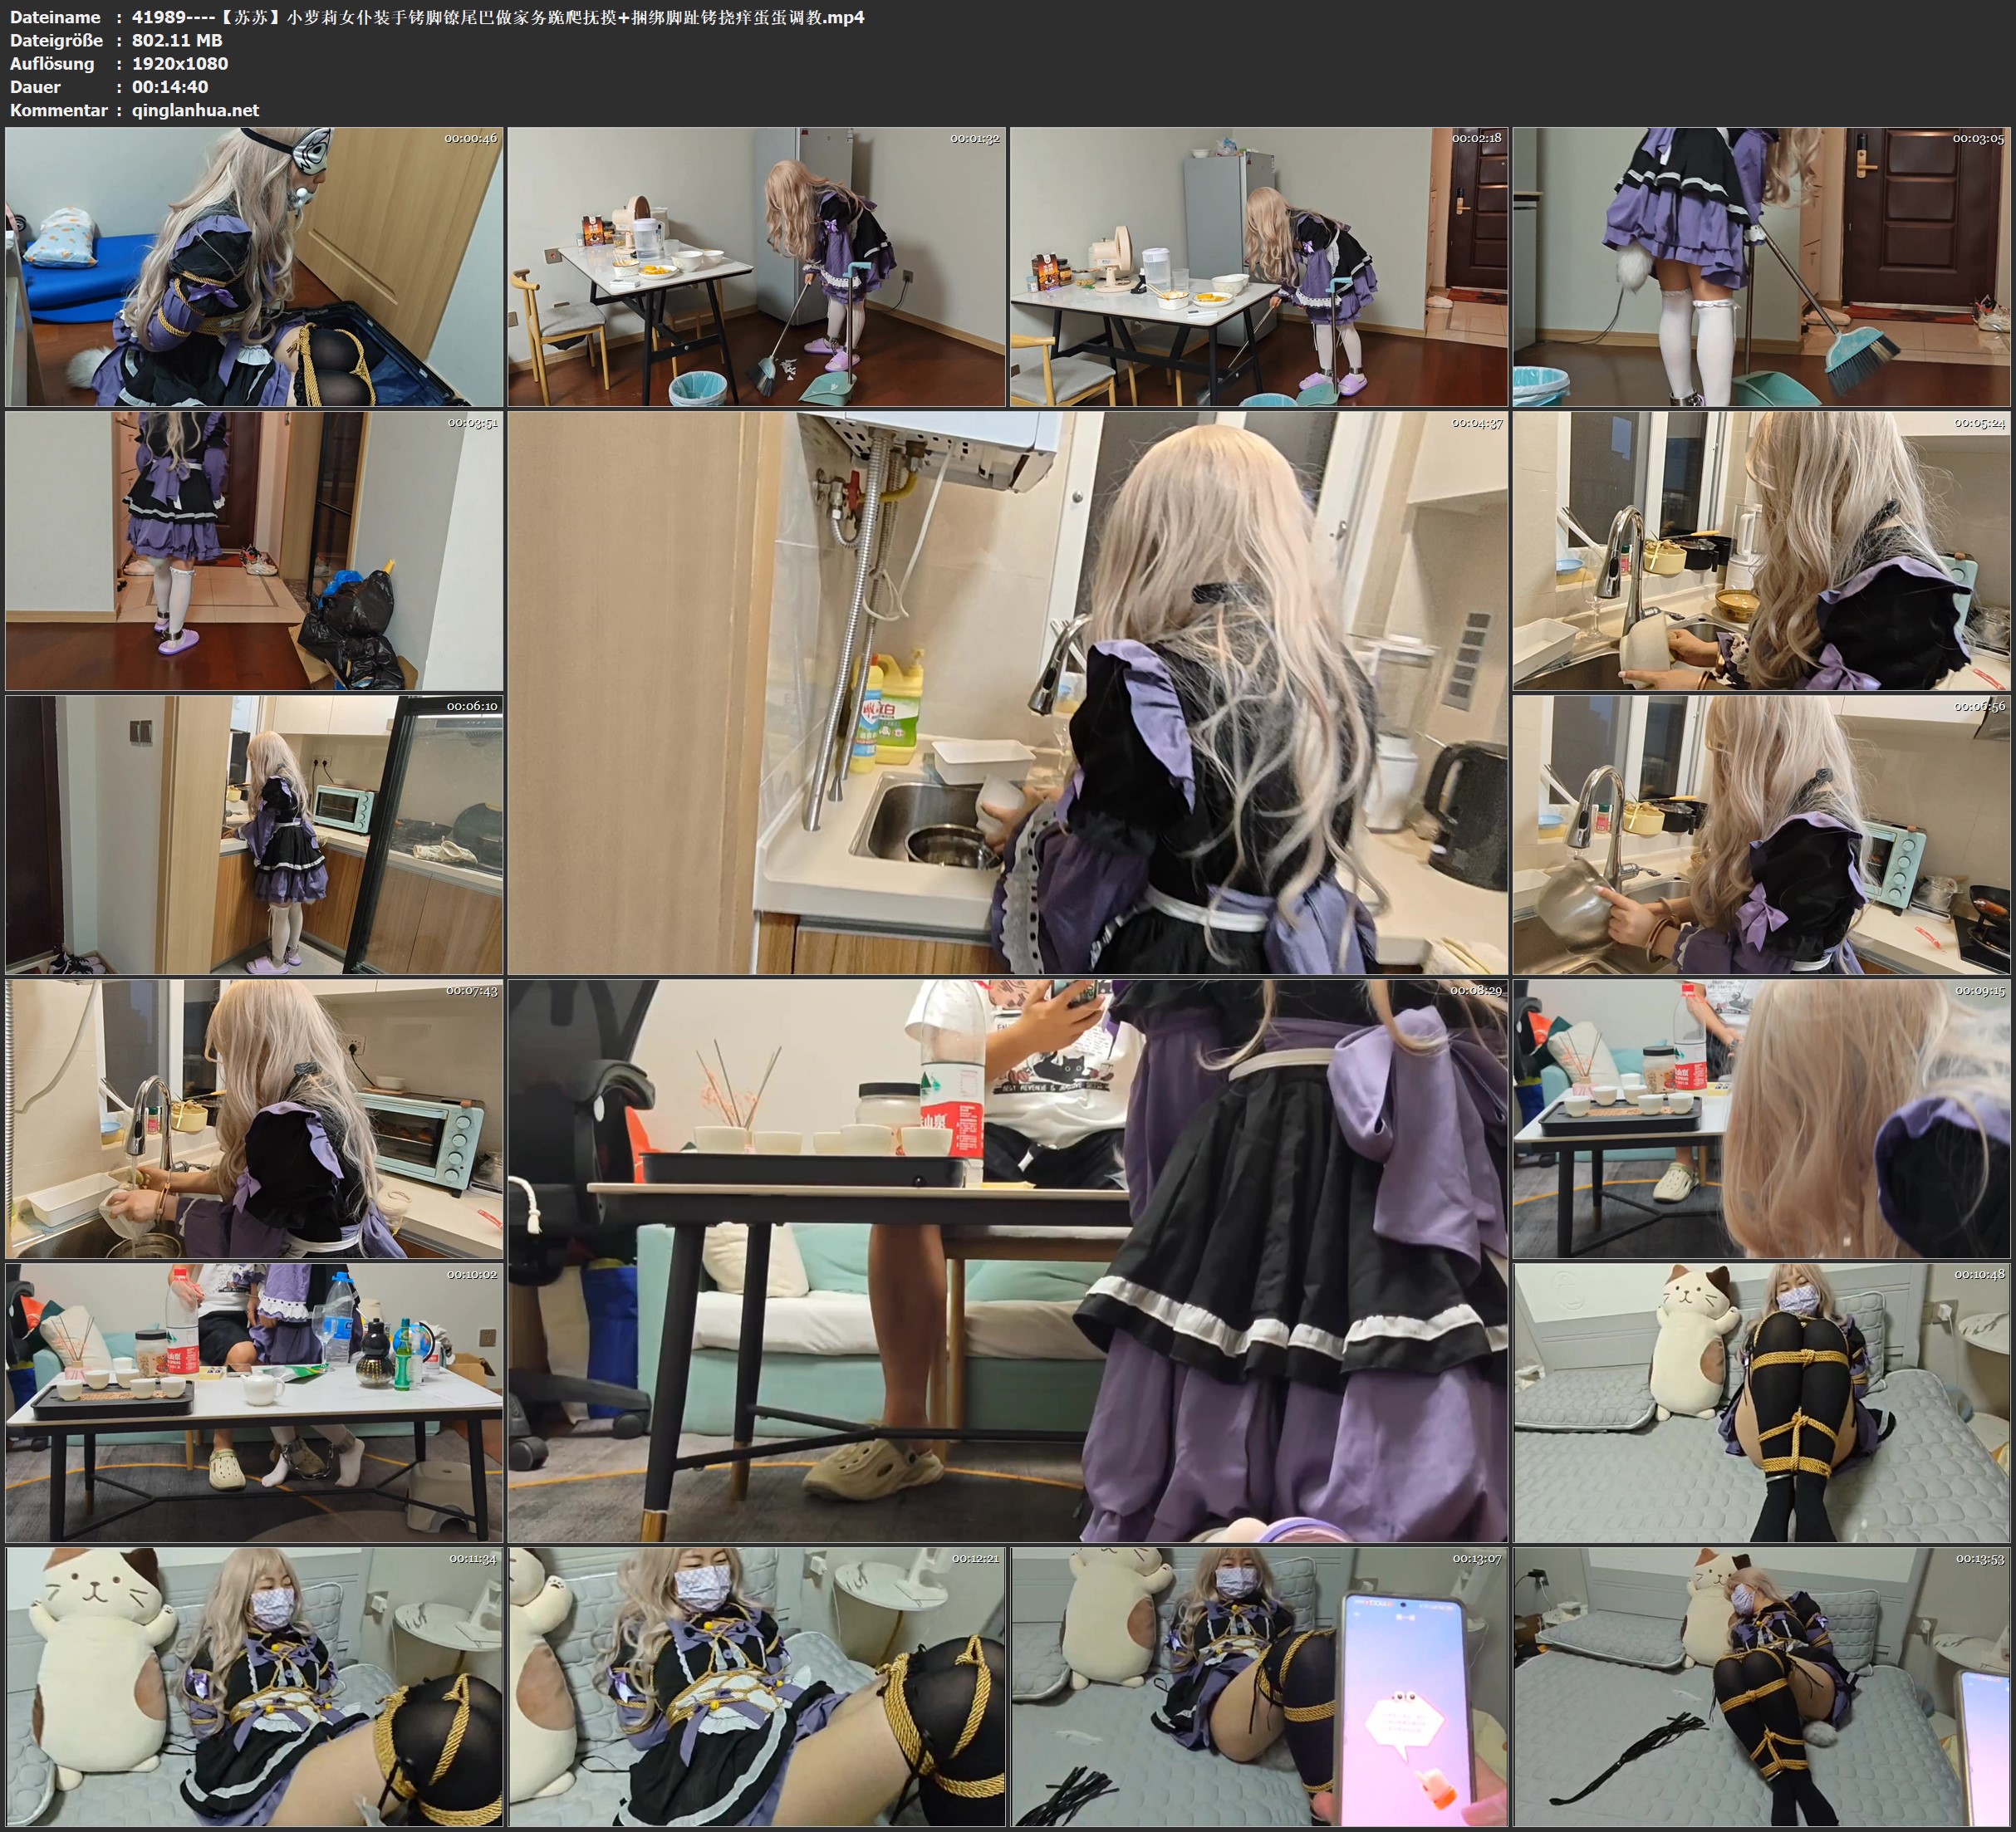This screenshot has width=2016, height=1832.
Task: Click the thumbnail timestamped 00:00:46
Action: tap(254, 266)
